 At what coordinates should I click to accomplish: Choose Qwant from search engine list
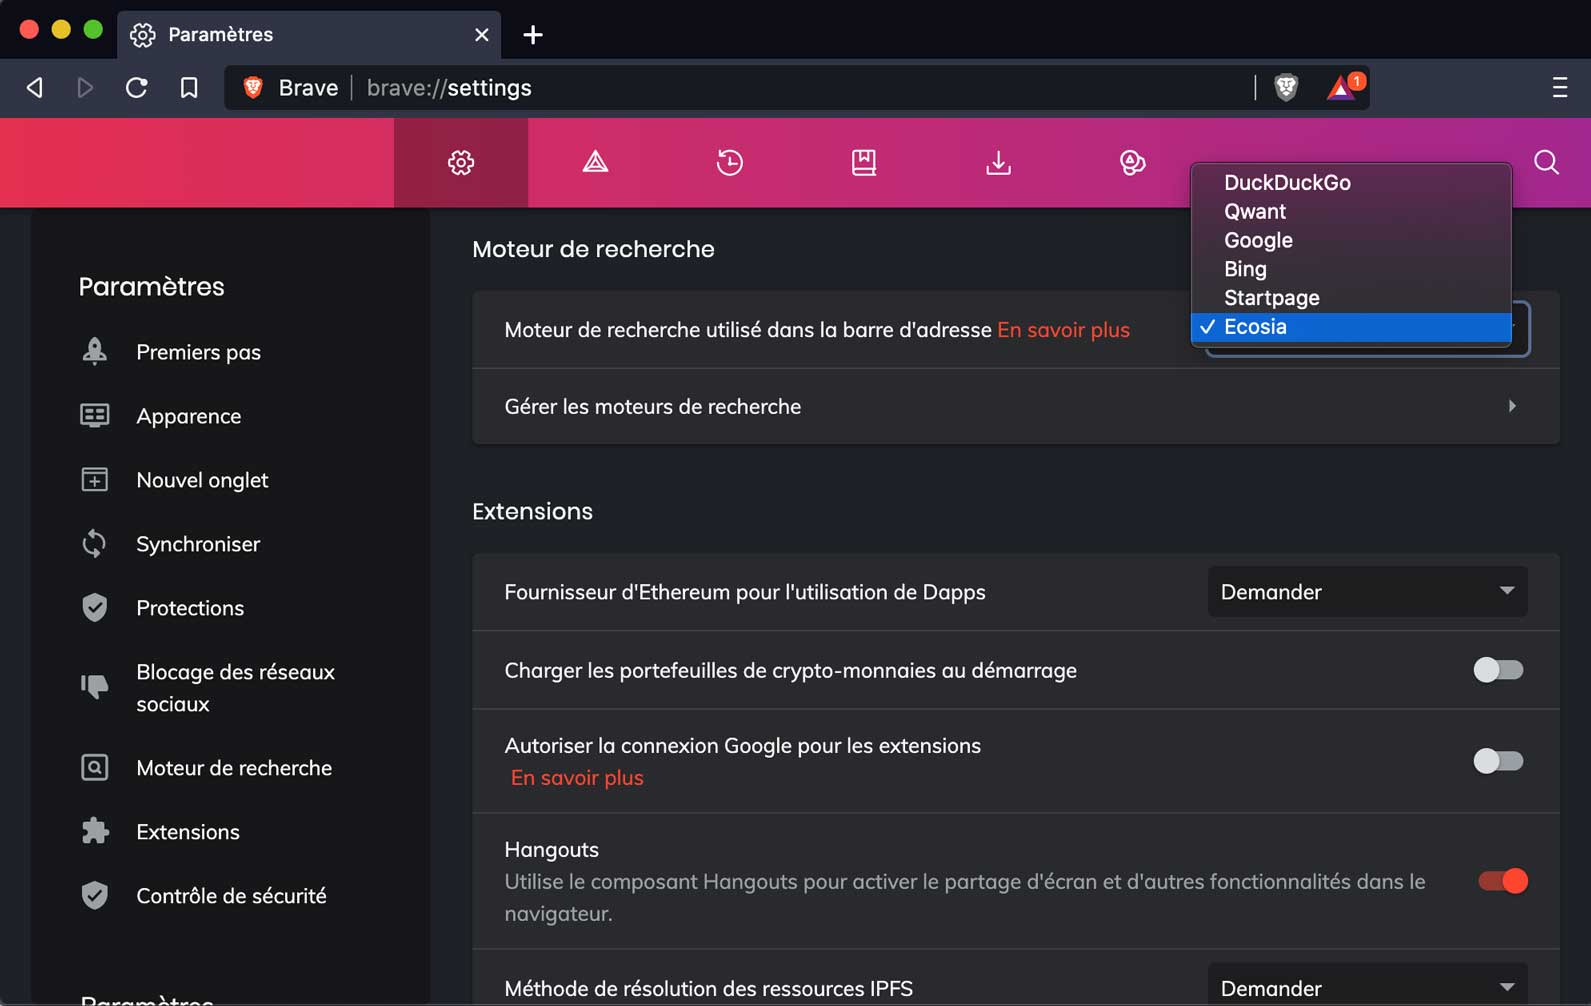(1351, 212)
